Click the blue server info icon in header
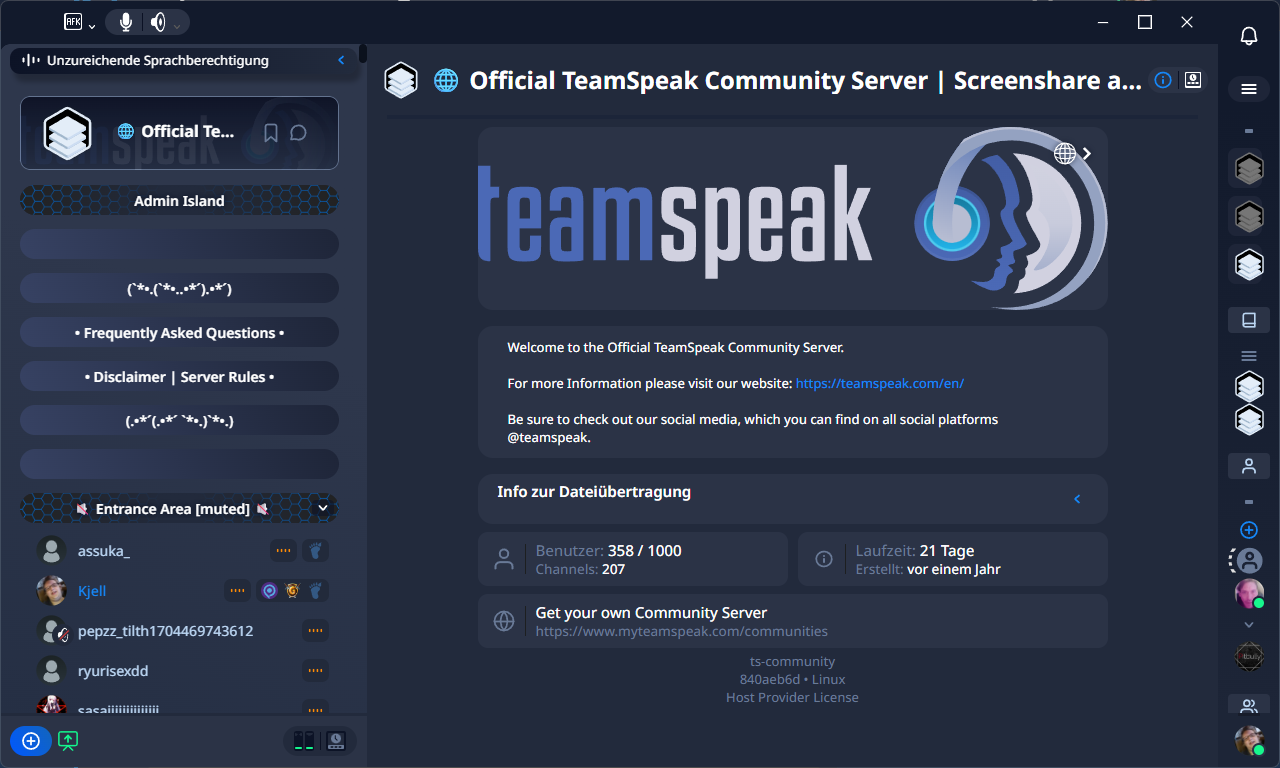The image size is (1280, 768). [x=1163, y=81]
